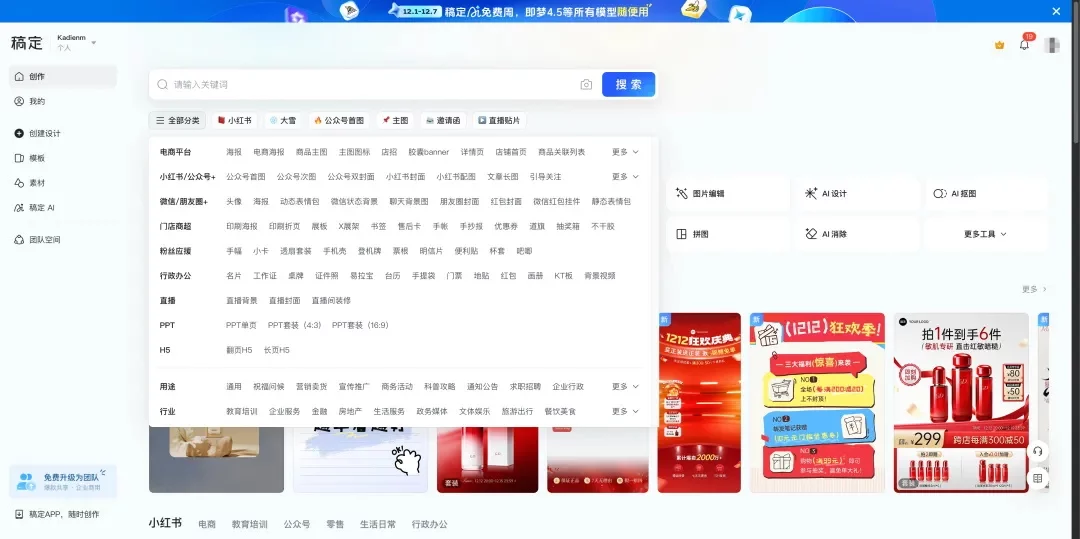
Task: Click 稿定APP，随时创作 download entry
Action: [x=57, y=514]
